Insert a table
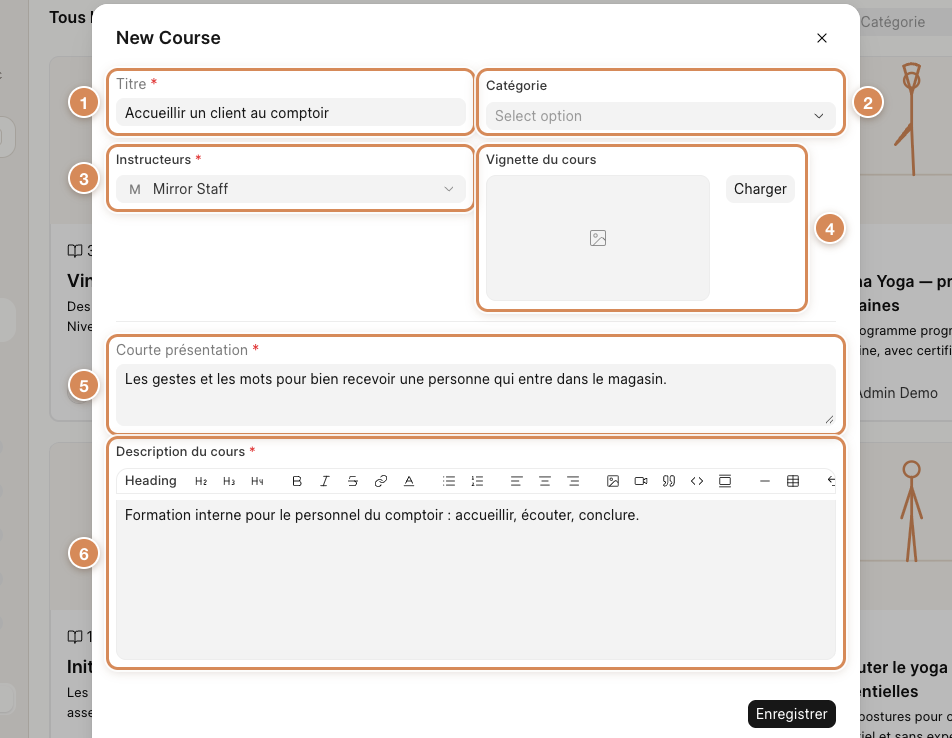Image resolution: width=952 pixels, height=738 pixels. point(793,481)
